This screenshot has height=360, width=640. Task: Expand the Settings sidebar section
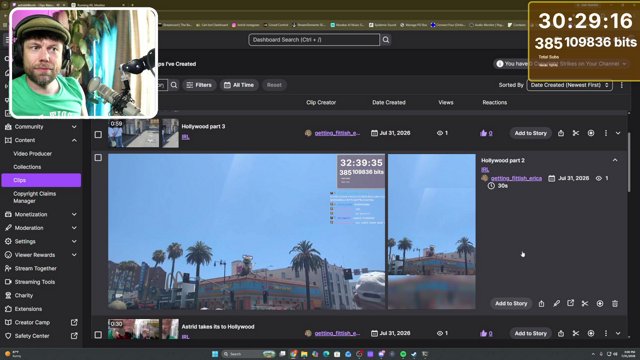point(41,241)
